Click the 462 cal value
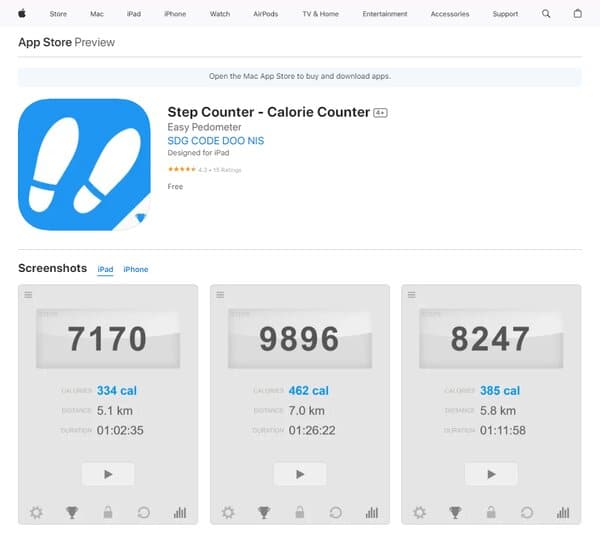600x535 pixels. [x=309, y=391]
